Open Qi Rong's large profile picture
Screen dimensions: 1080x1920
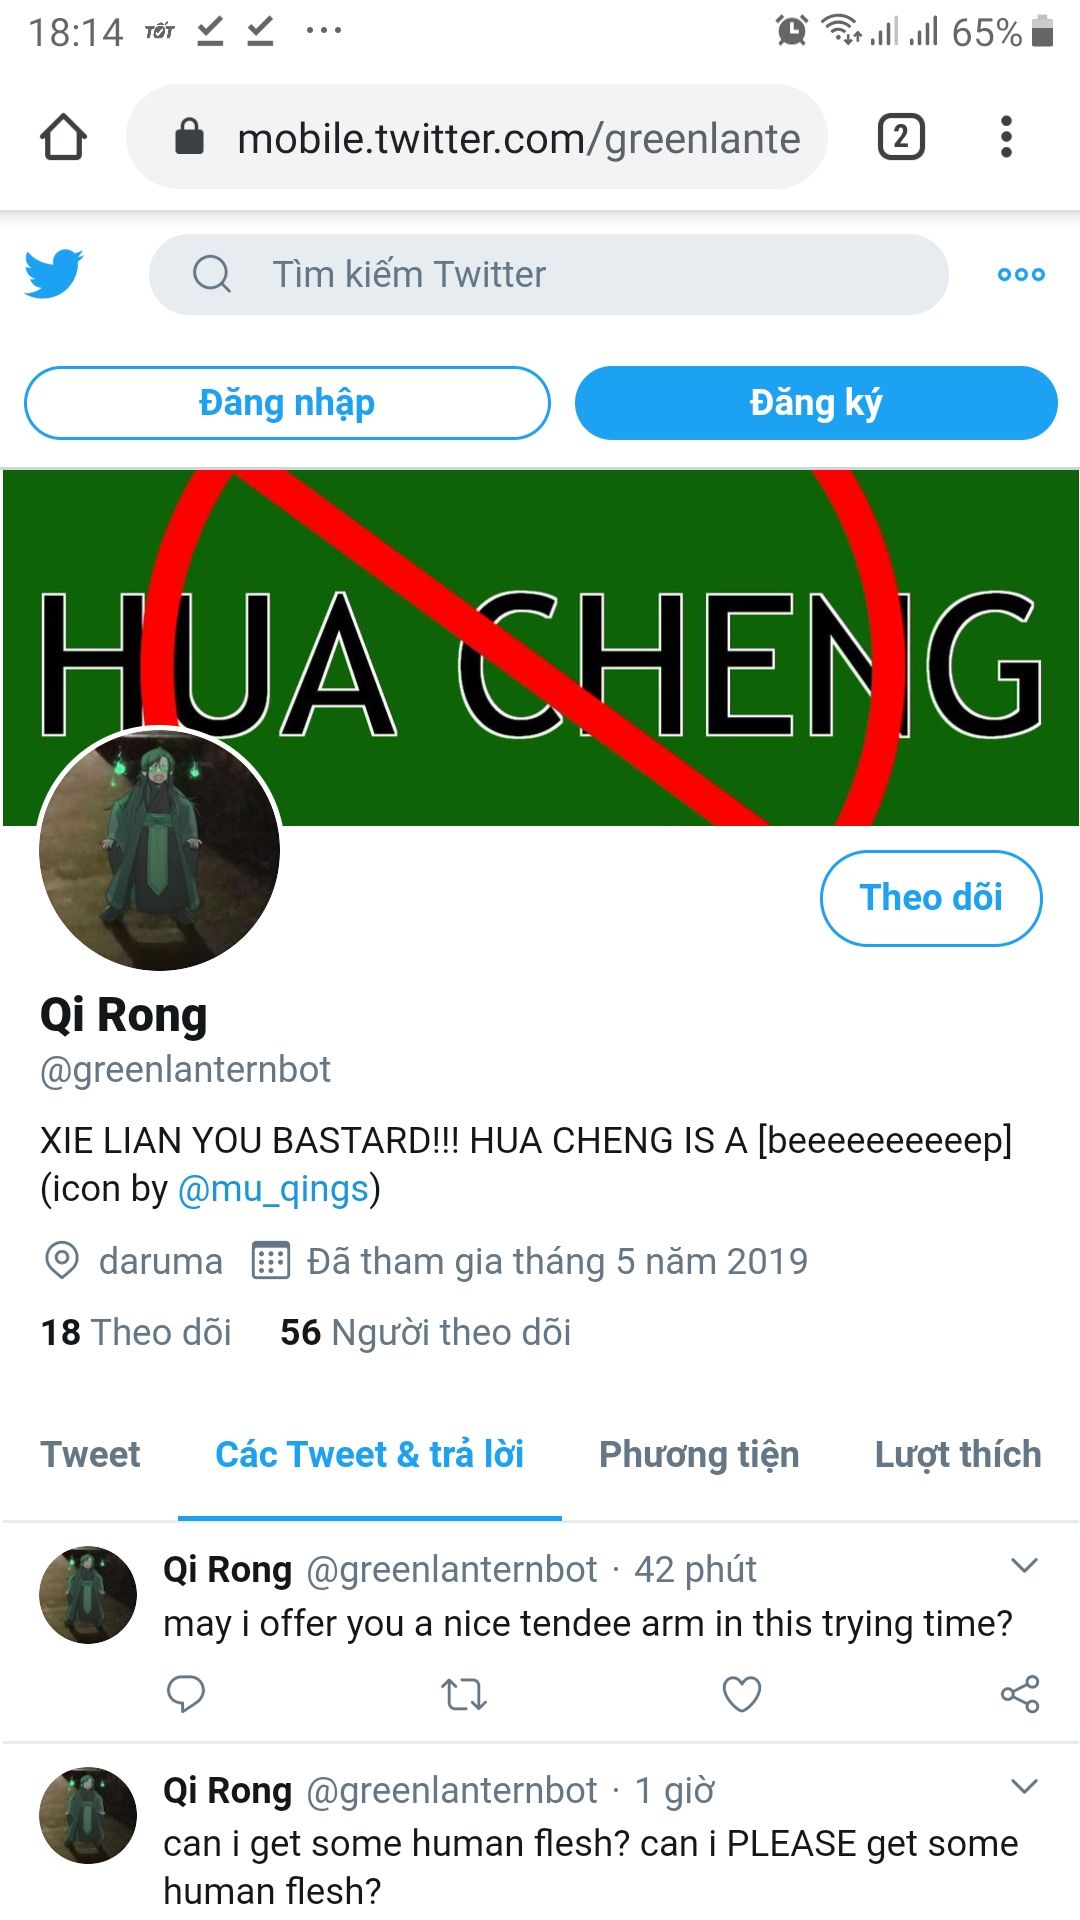pyautogui.click(x=160, y=850)
